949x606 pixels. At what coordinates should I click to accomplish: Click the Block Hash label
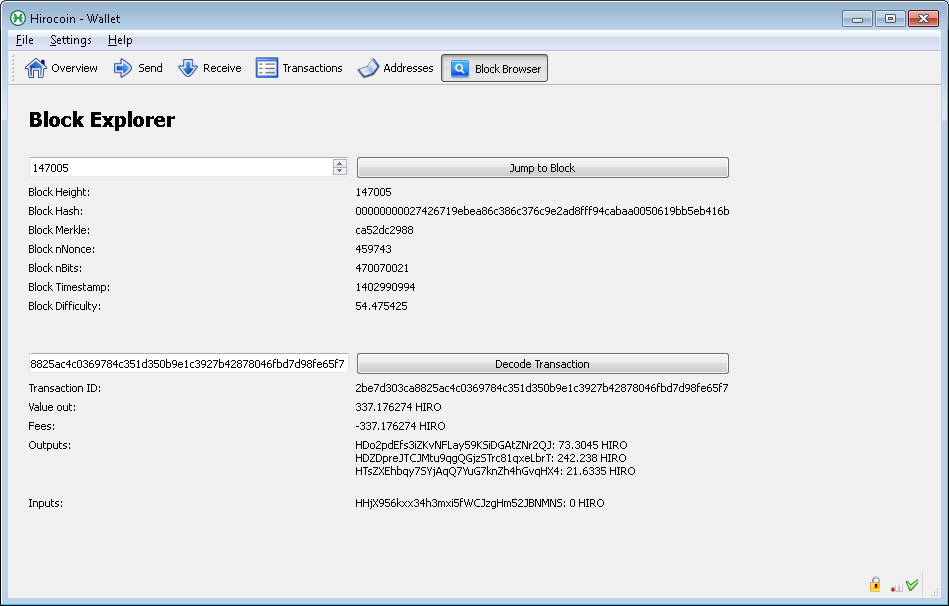click(56, 211)
